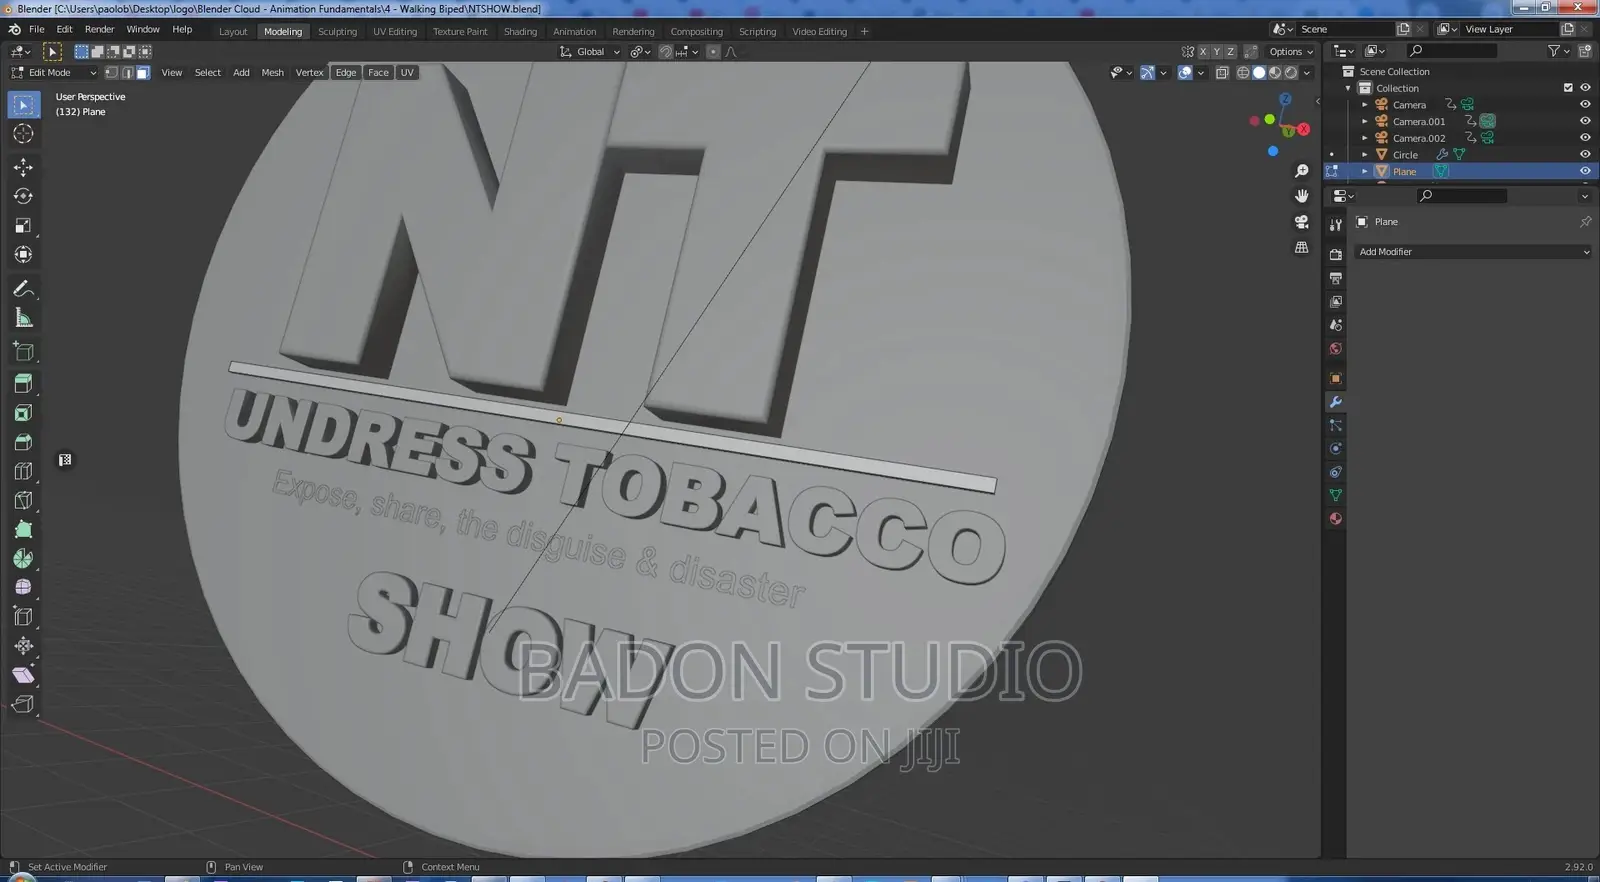
Task: Toggle X-ray view
Action: point(1221,73)
